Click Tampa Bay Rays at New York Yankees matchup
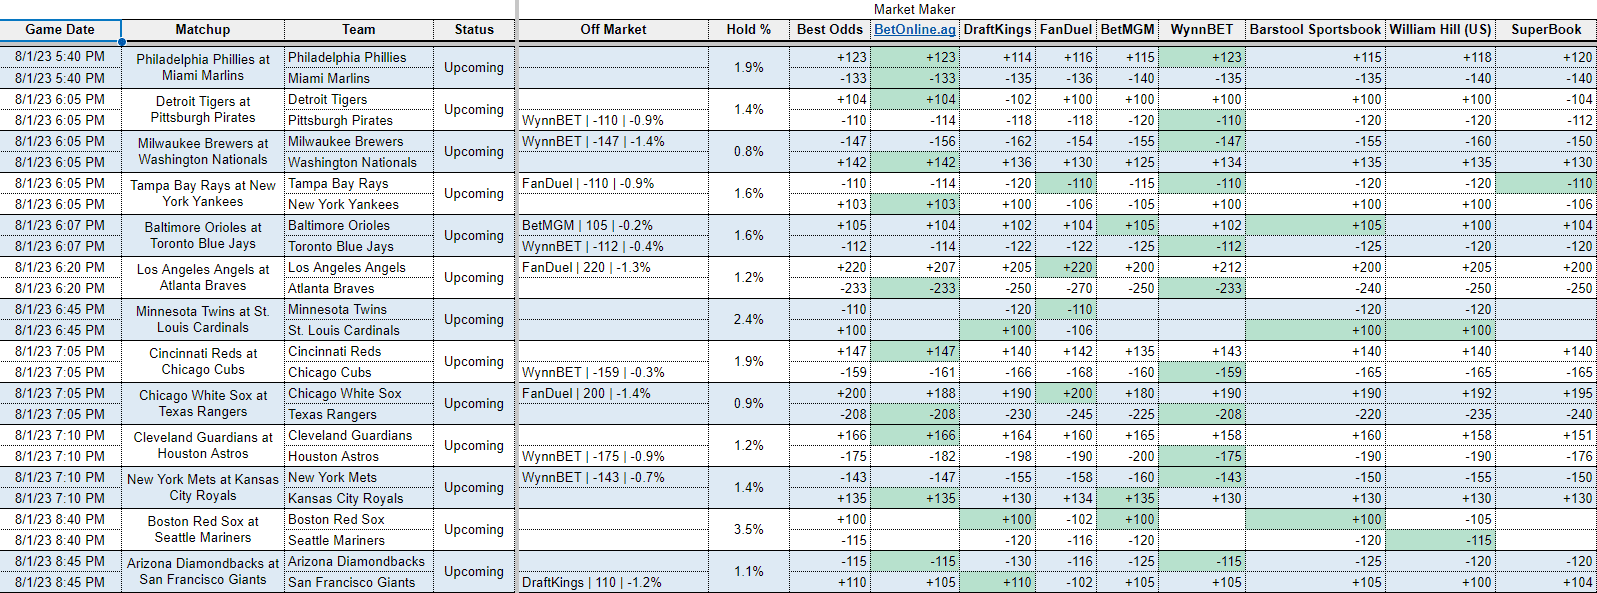This screenshot has width=1597, height=593. click(x=203, y=193)
